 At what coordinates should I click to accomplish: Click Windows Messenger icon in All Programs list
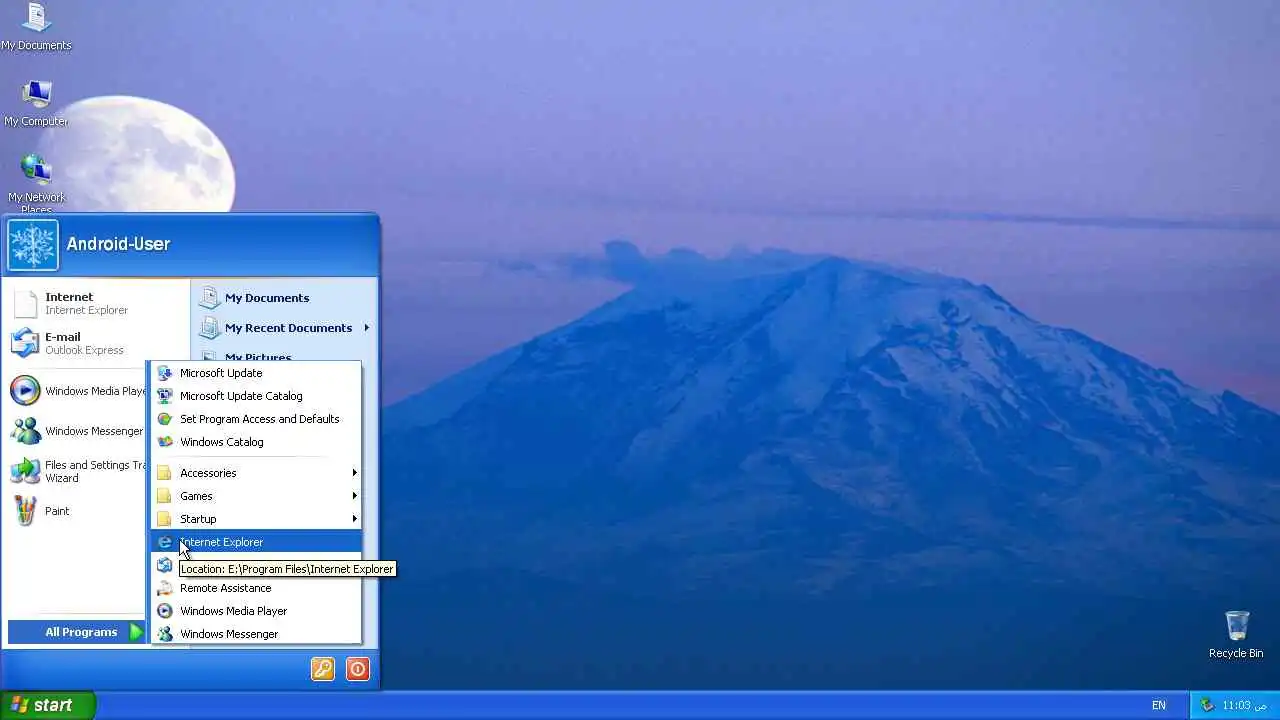pos(165,634)
